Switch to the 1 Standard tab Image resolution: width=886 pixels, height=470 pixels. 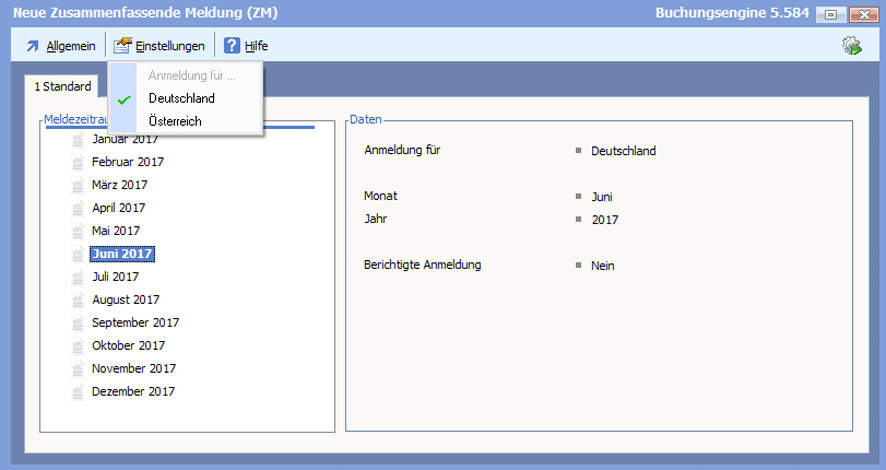(63, 87)
